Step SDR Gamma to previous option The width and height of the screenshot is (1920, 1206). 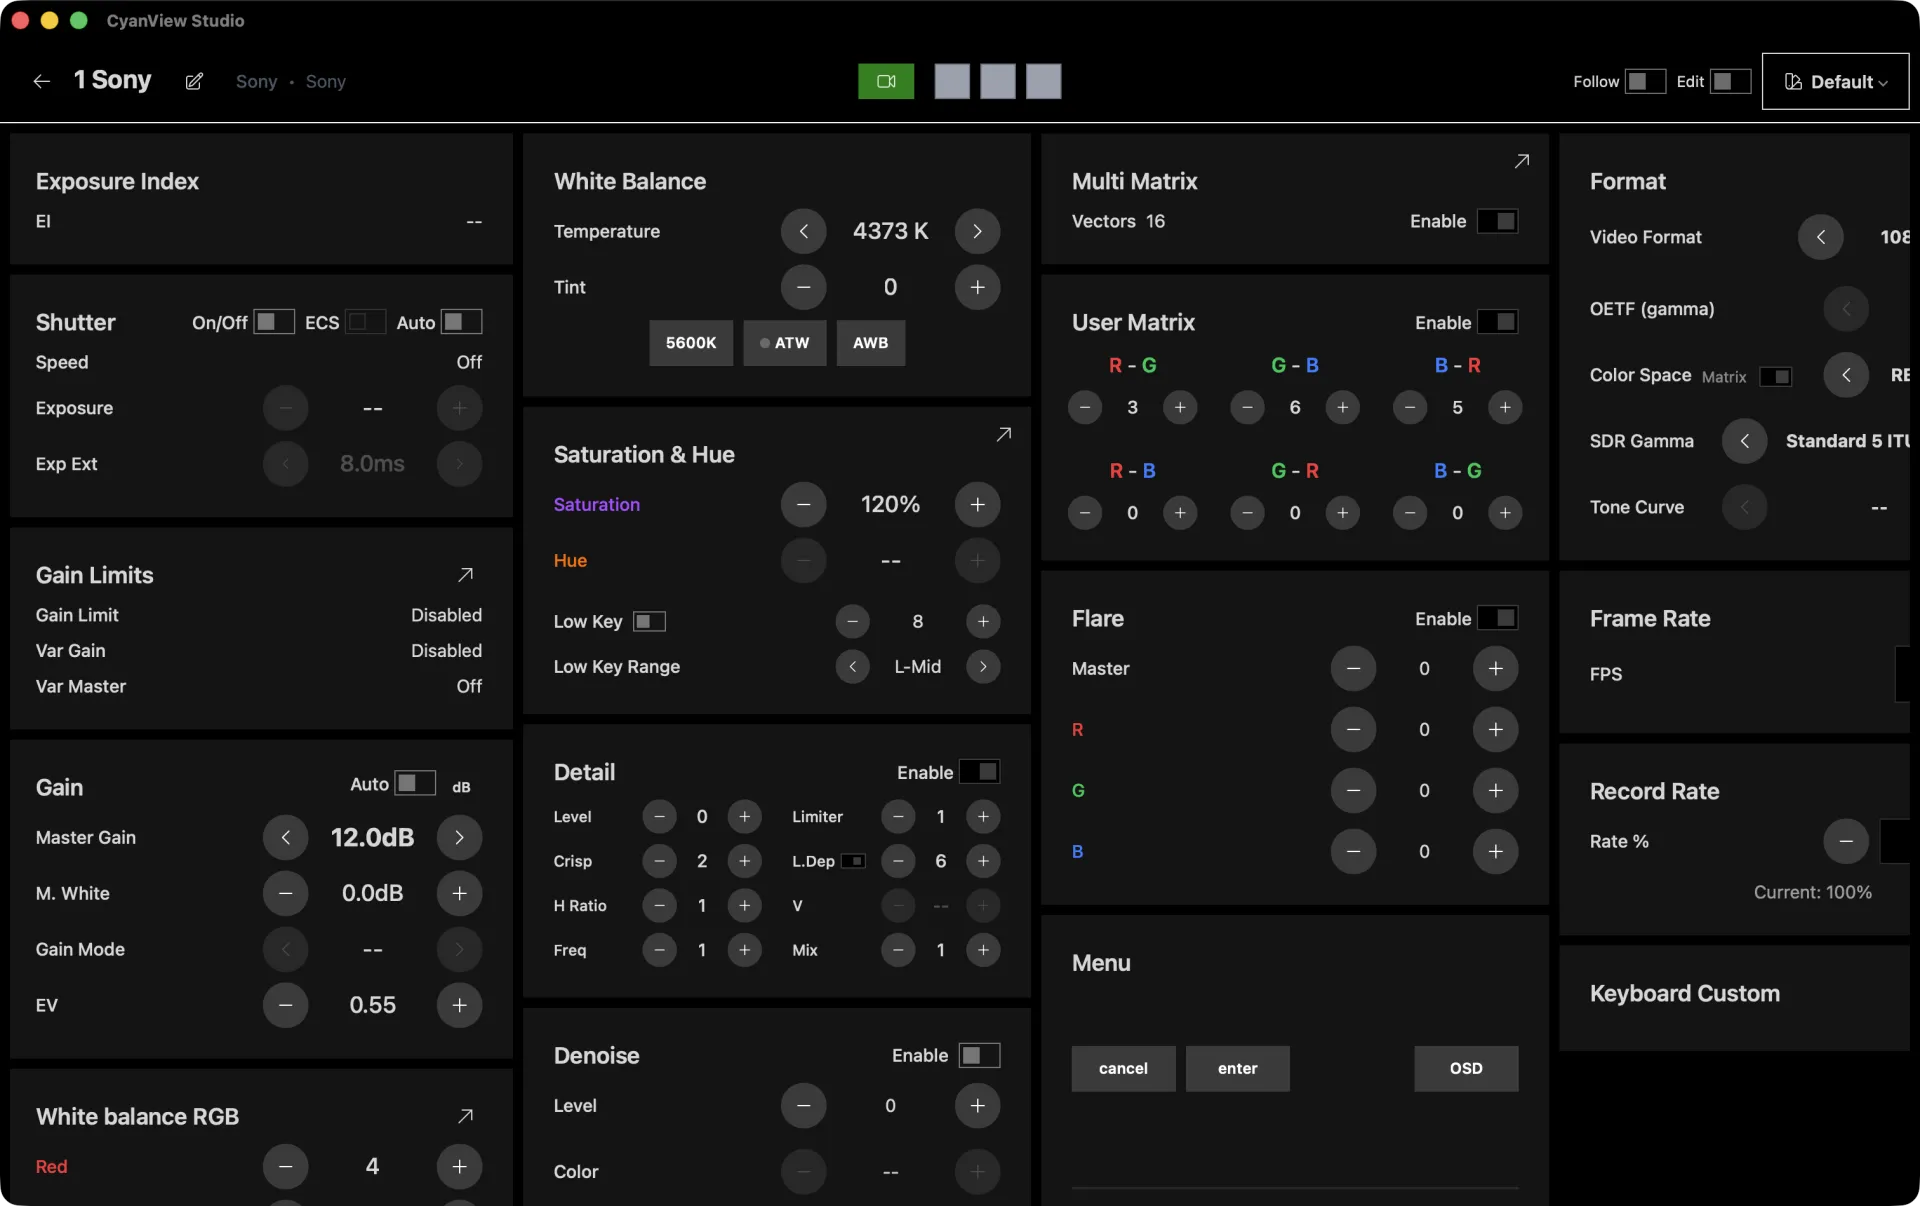[1744, 441]
